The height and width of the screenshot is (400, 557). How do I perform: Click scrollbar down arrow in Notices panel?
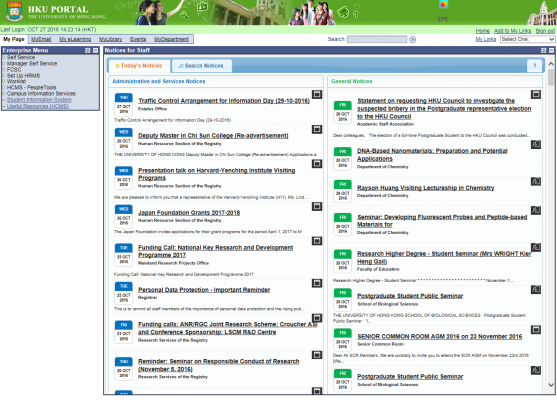pos(551,385)
